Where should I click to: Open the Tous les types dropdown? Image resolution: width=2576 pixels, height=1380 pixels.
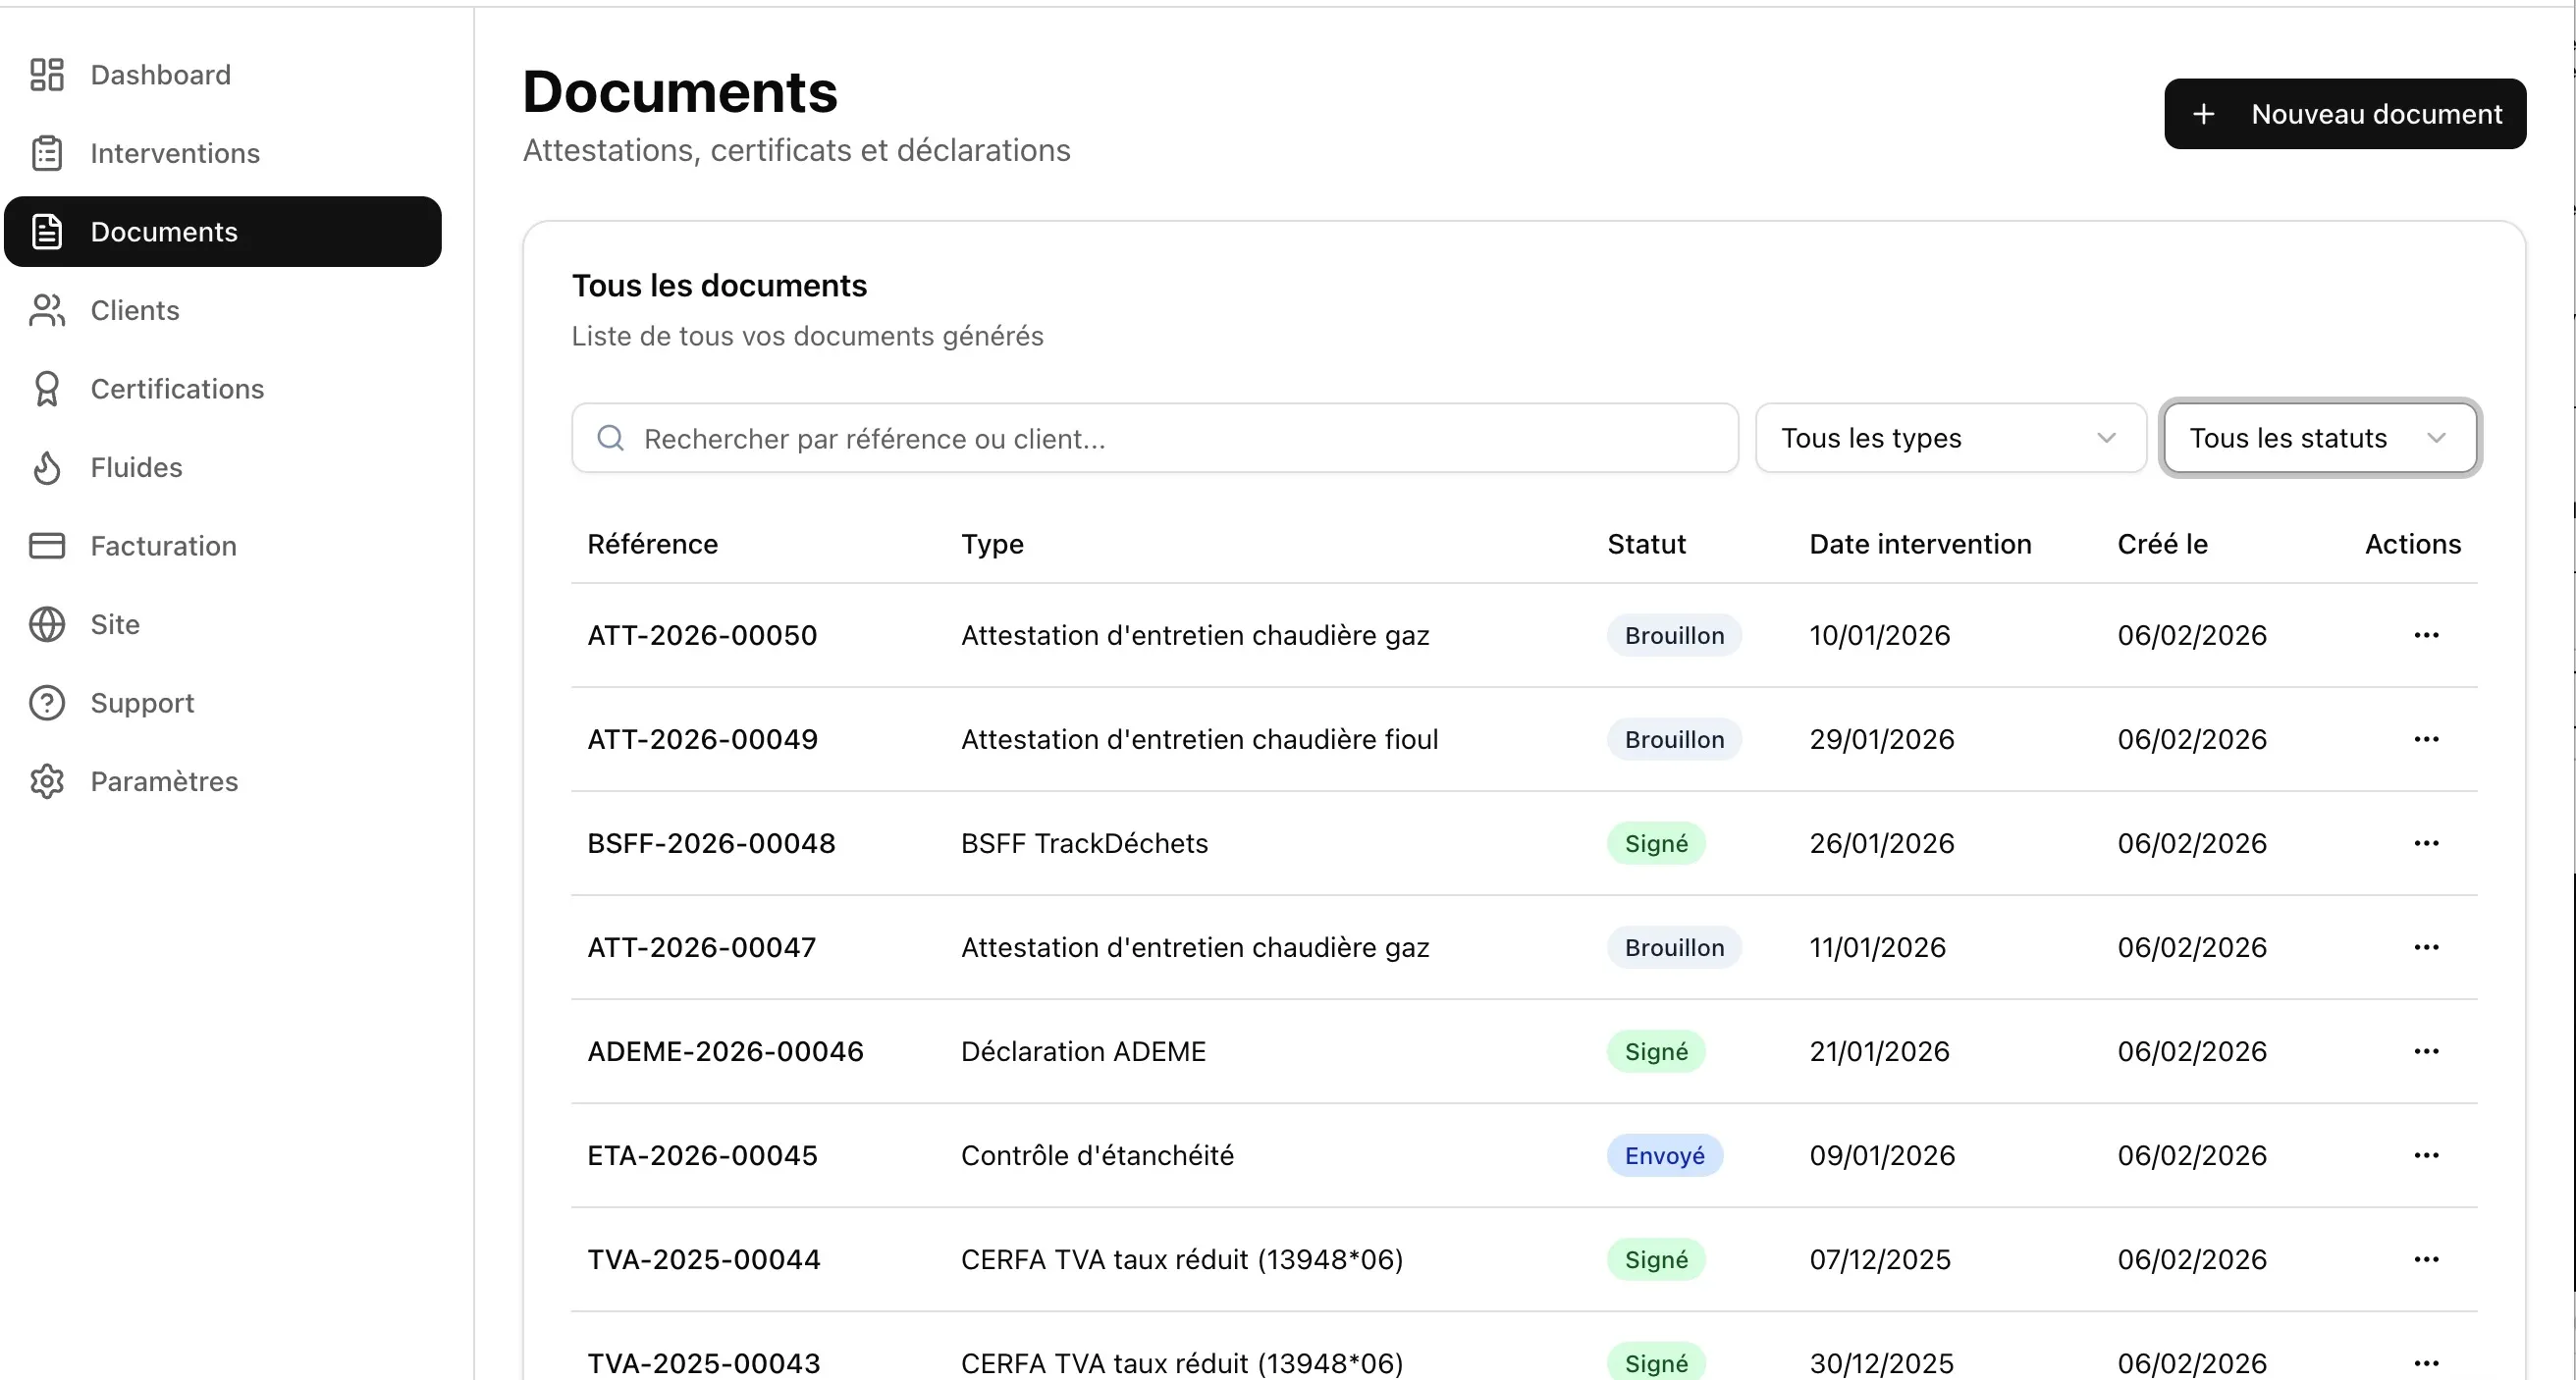(x=1950, y=438)
